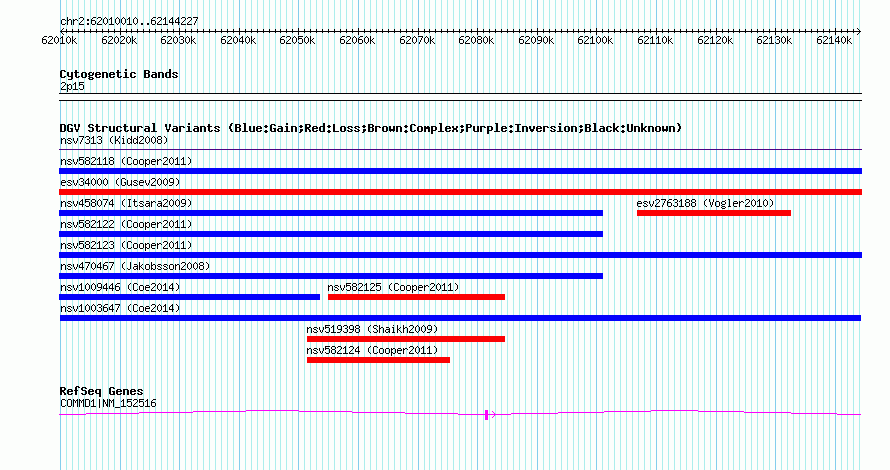Select the nsv582123 (Cooper2011) blue bar
Viewport: 890px width, 470px height.
point(460,255)
